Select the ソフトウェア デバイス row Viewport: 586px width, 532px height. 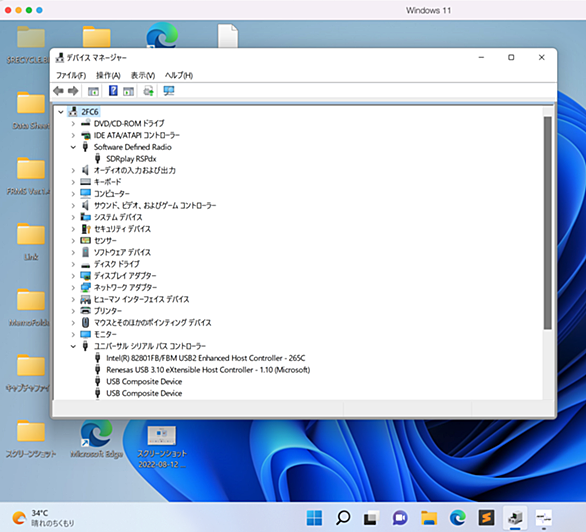pos(122,252)
